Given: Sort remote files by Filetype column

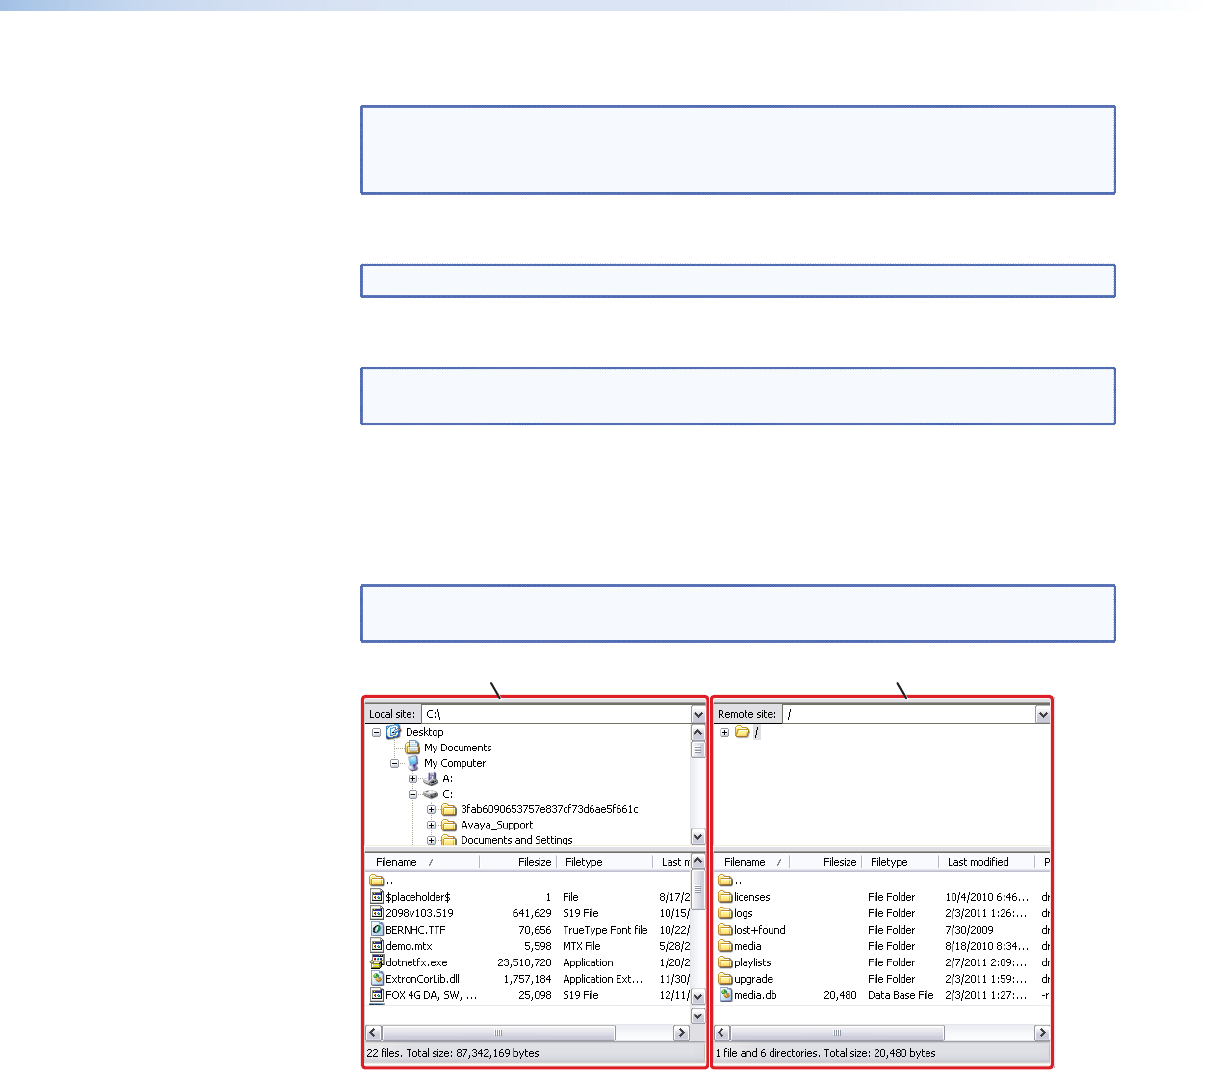Looking at the screenshot, I should (x=901, y=862).
